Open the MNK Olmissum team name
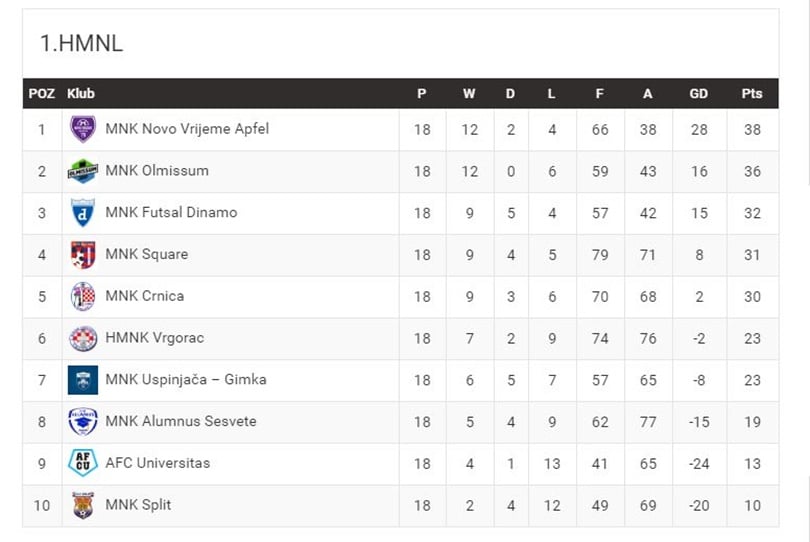810x542 pixels. (x=157, y=171)
